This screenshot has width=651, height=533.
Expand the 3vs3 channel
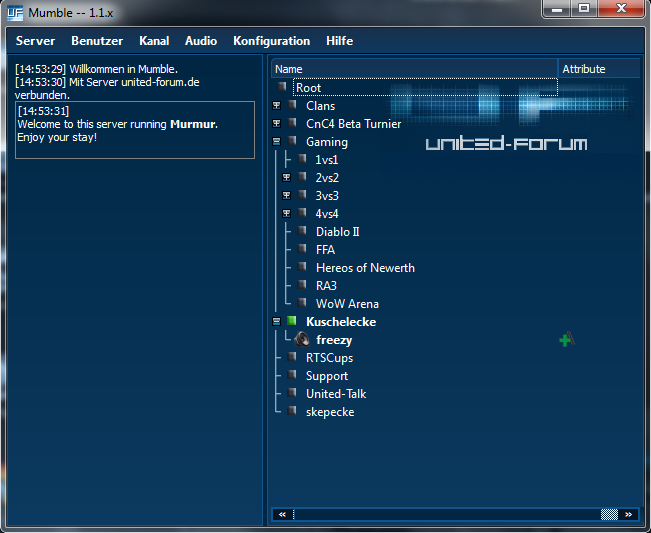286,196
